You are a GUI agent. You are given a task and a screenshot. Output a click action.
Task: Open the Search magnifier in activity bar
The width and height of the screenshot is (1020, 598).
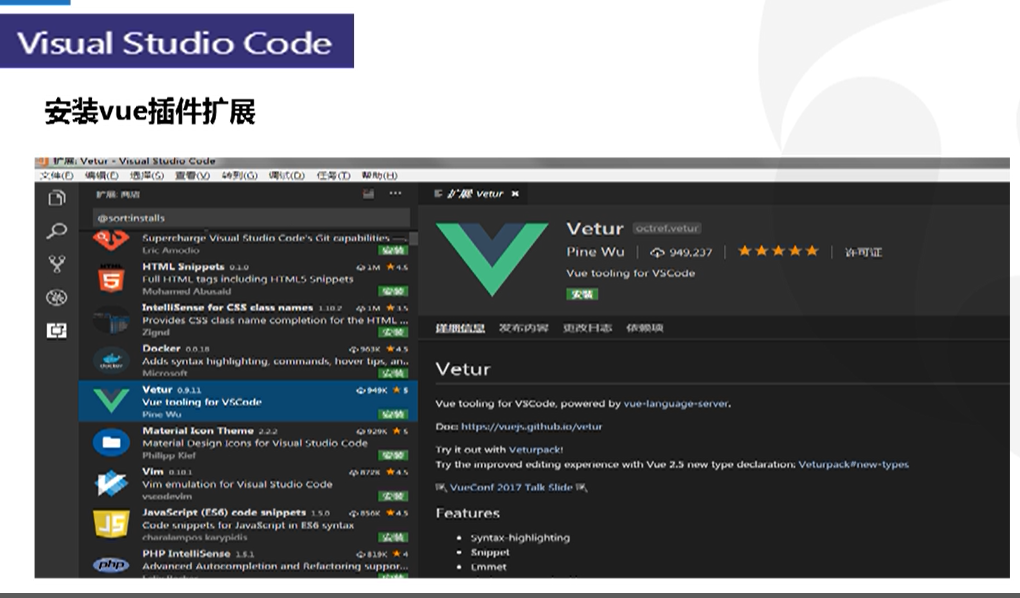pos(57,231)
